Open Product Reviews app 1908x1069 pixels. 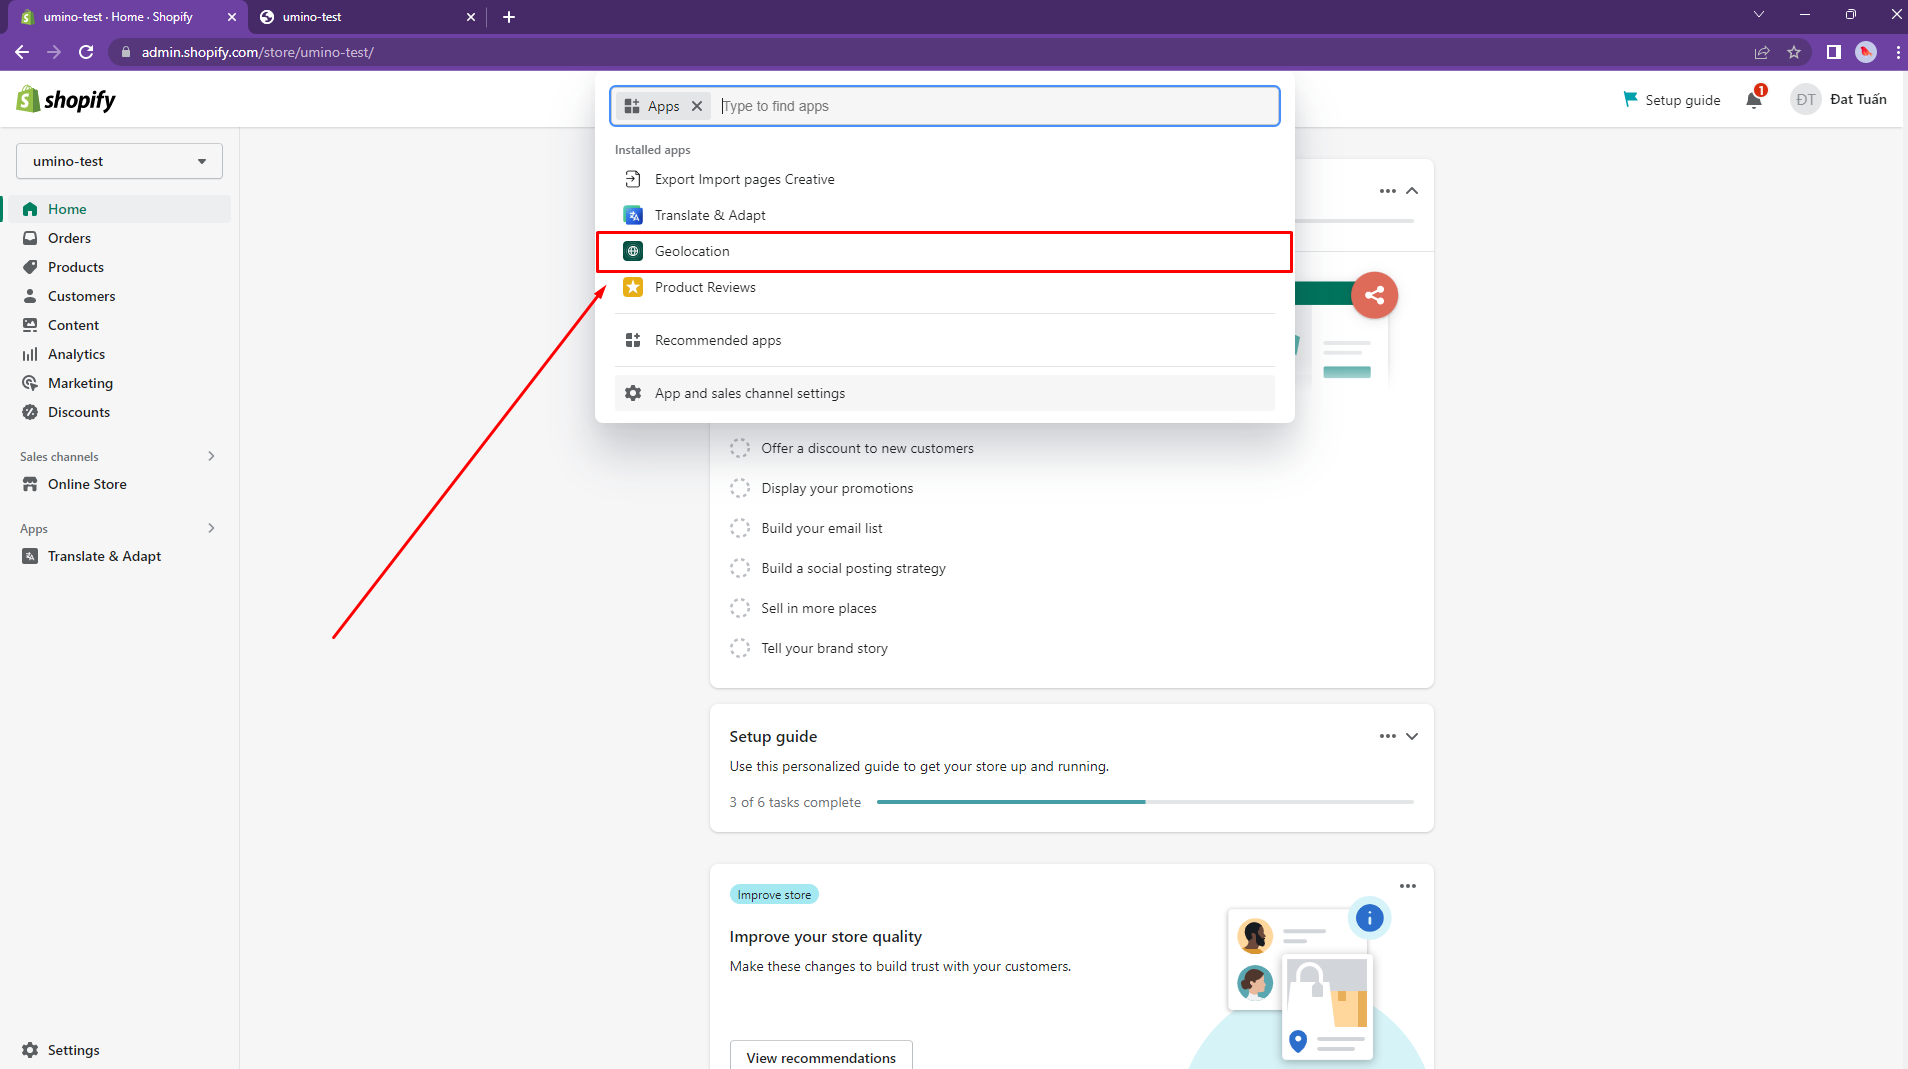(x=944, y=287)
